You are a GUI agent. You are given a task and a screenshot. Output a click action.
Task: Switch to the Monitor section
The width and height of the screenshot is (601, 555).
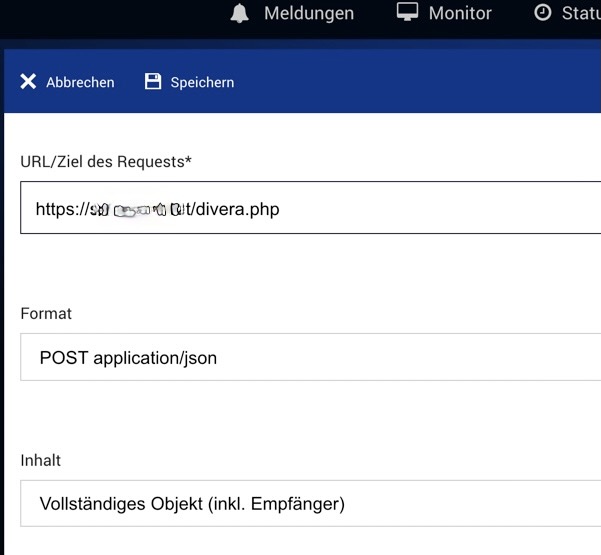tap(460, 13)
